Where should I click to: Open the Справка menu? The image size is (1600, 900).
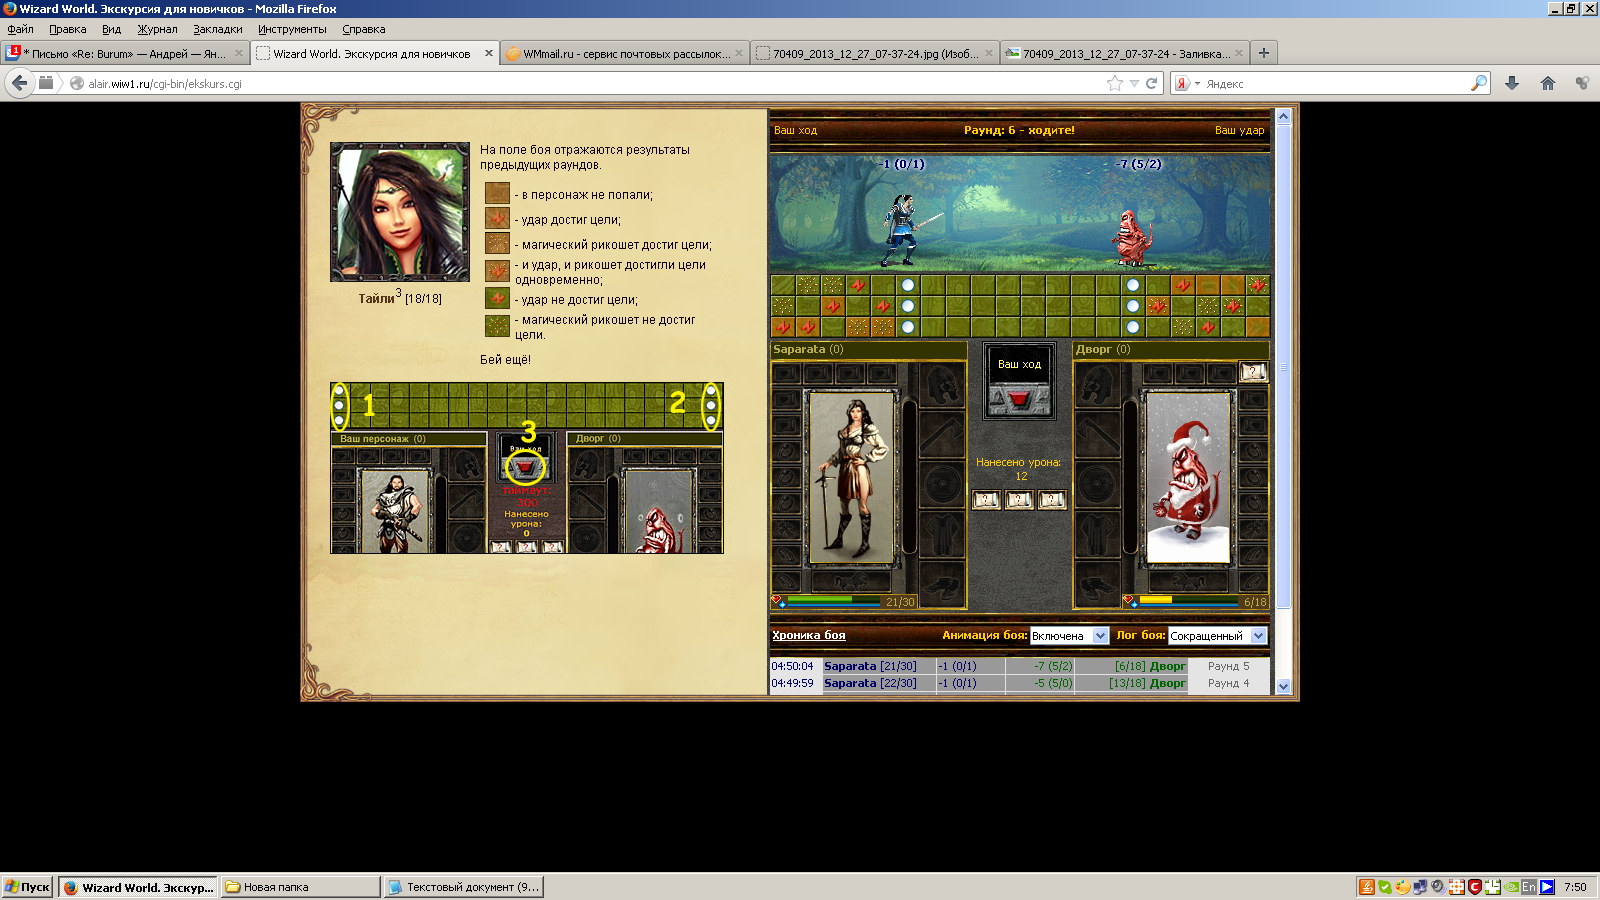364,29
